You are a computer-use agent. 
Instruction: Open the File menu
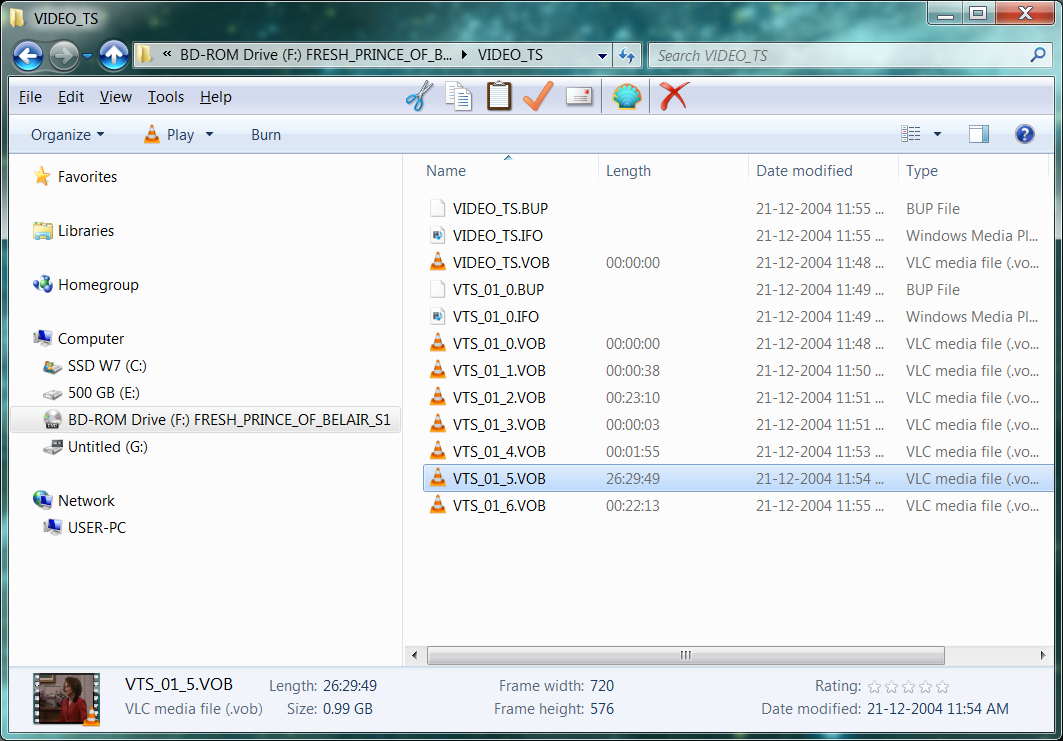tap(30, 97)
